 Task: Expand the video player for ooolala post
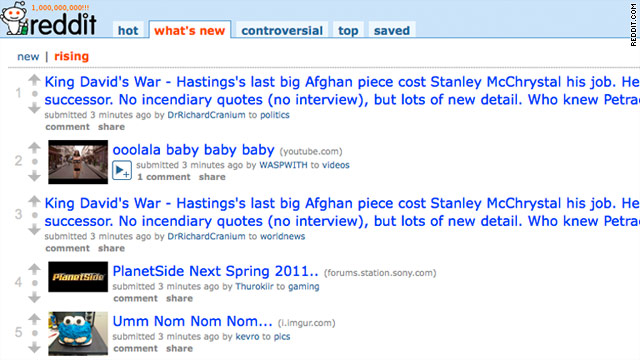[122, 171]
